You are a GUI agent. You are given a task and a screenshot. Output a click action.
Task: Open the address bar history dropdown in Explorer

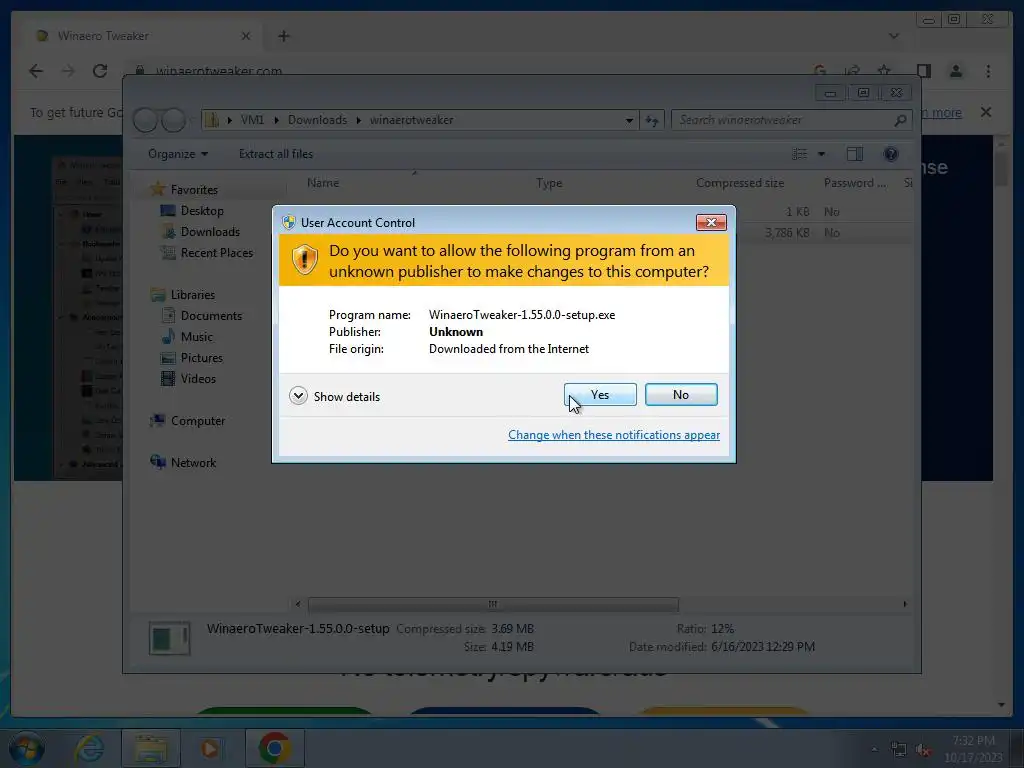pyautogui.click(x=629, y=120)
